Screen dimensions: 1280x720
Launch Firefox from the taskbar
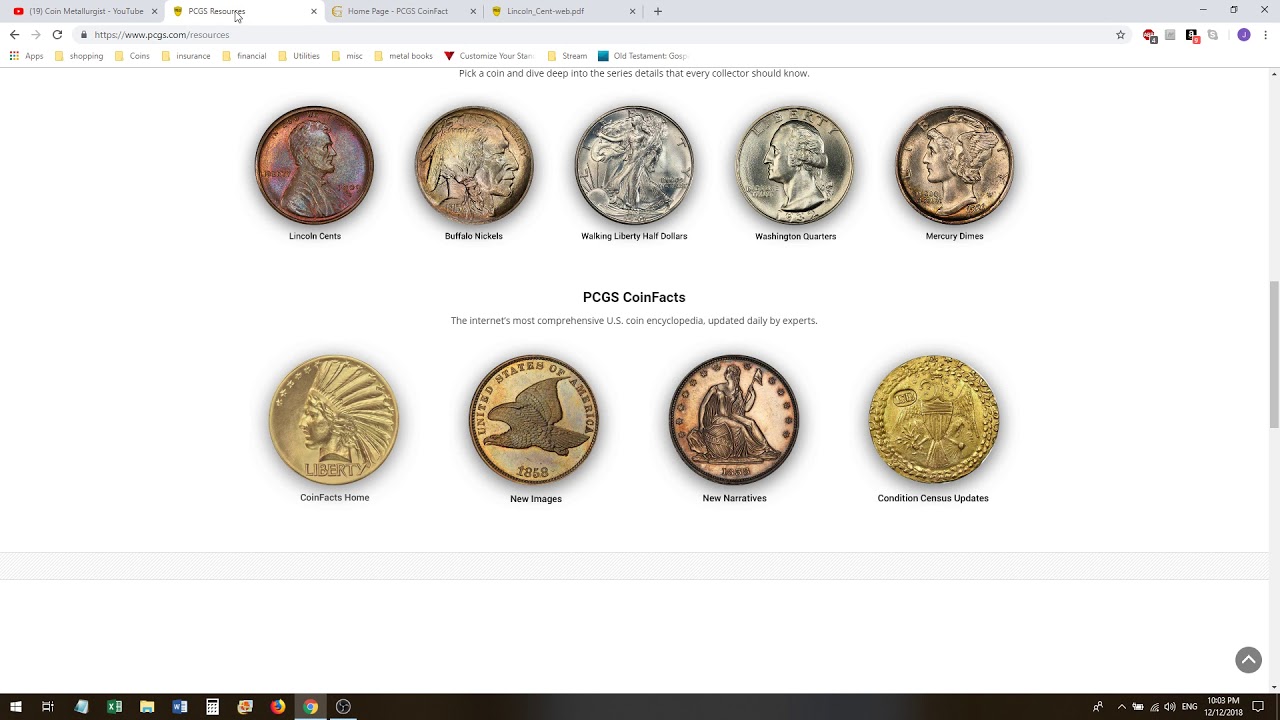coord(278,707)
